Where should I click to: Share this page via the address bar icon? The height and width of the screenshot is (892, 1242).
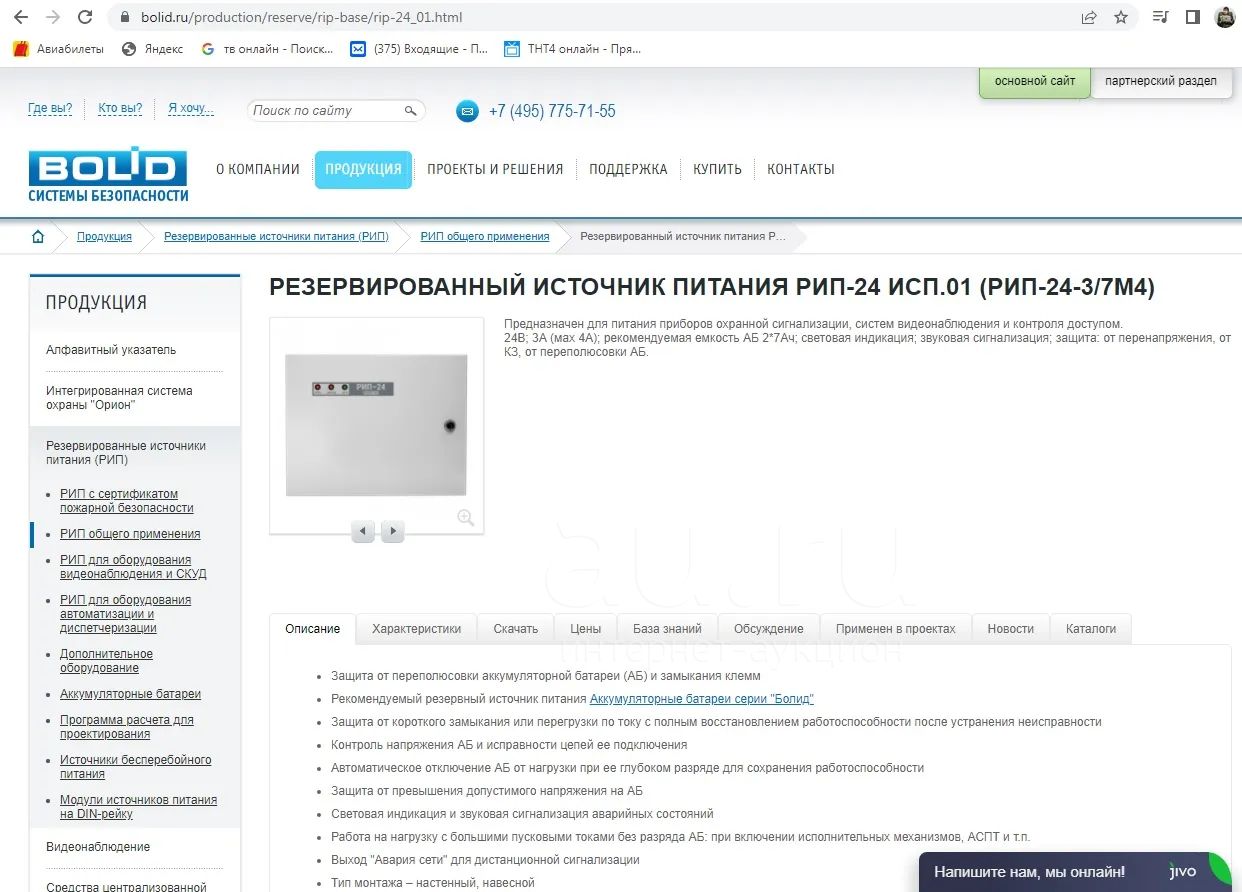tap(1089, 17)
